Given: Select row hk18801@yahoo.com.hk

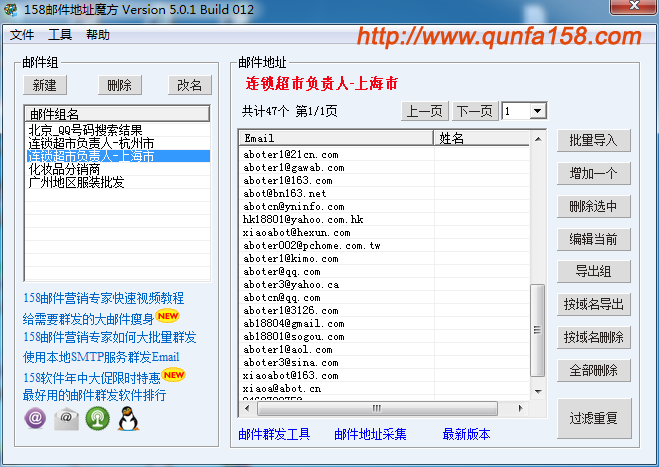Looking at the screenshot, I should pyautogui.click(x=385, y=219).
